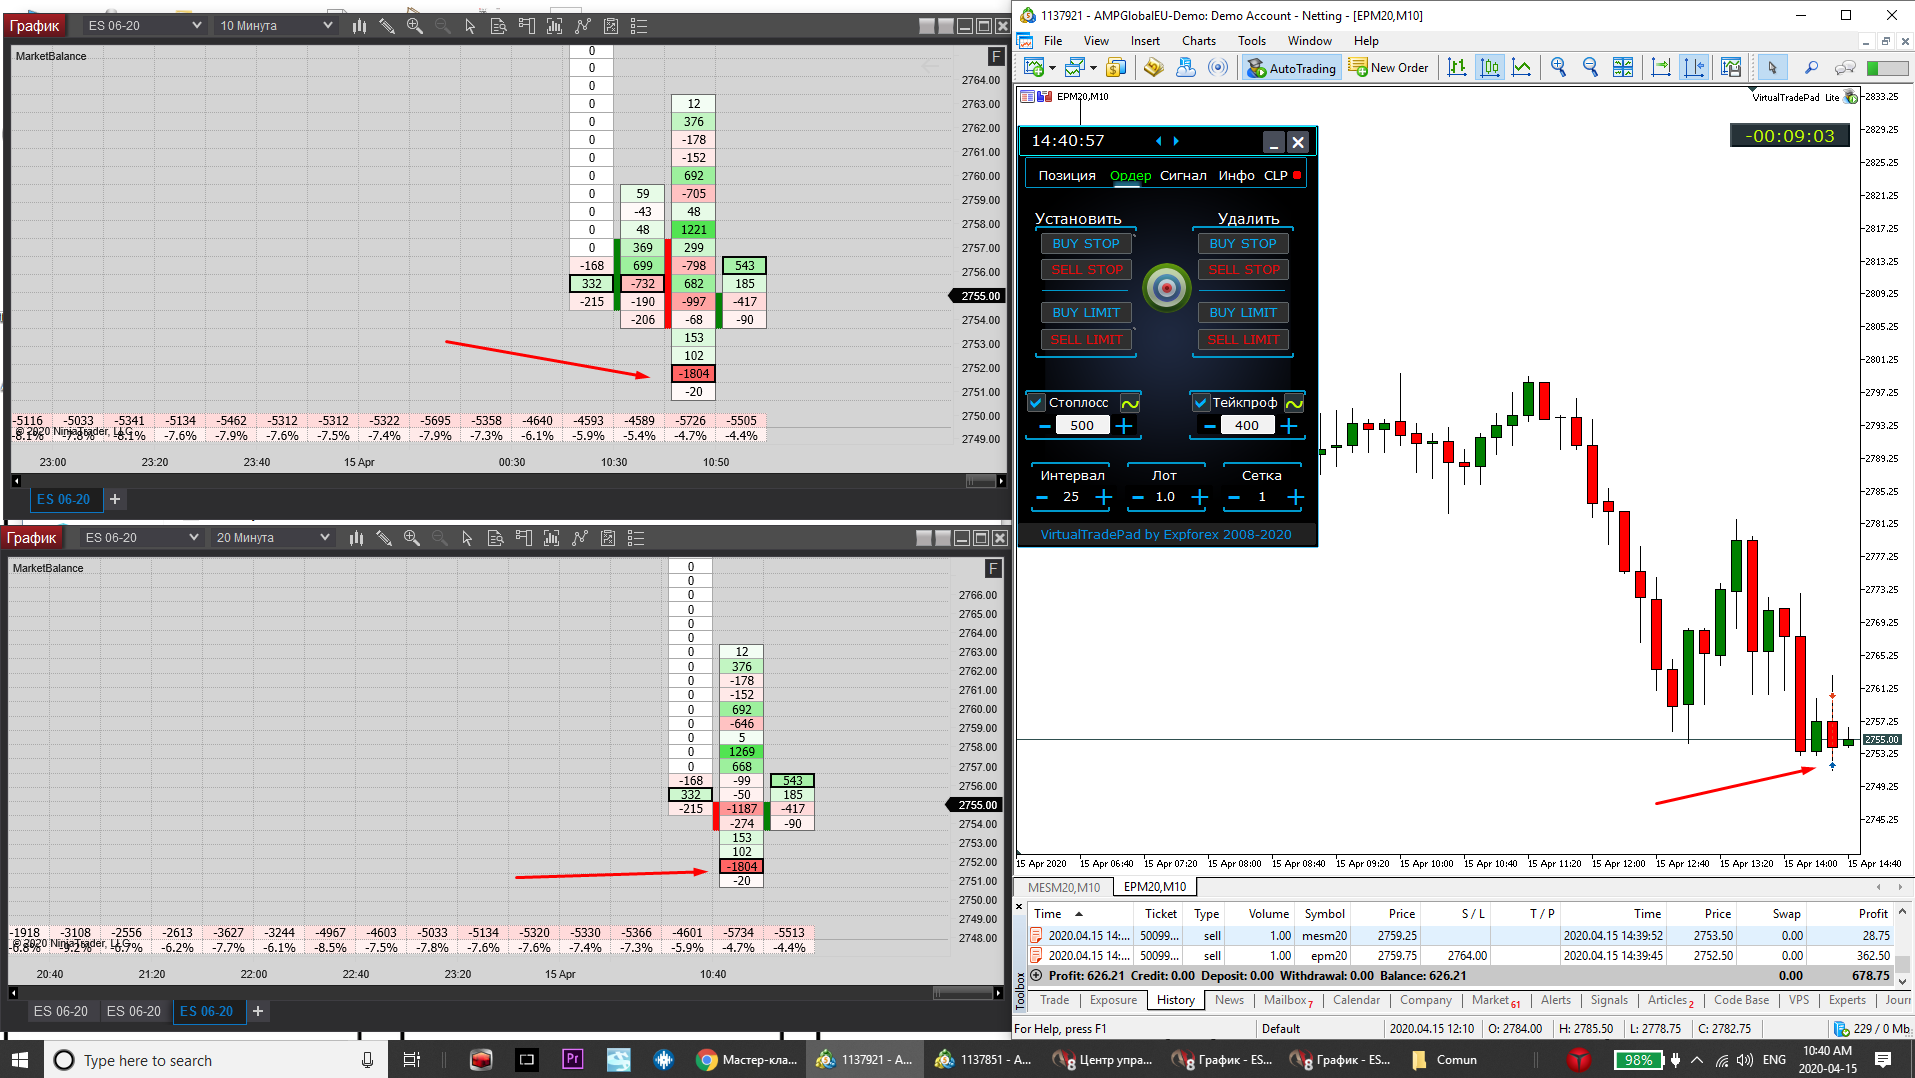Open the Tools menu in MetaTrader
This screenshot has height=1078, width=1915.
1252,41
